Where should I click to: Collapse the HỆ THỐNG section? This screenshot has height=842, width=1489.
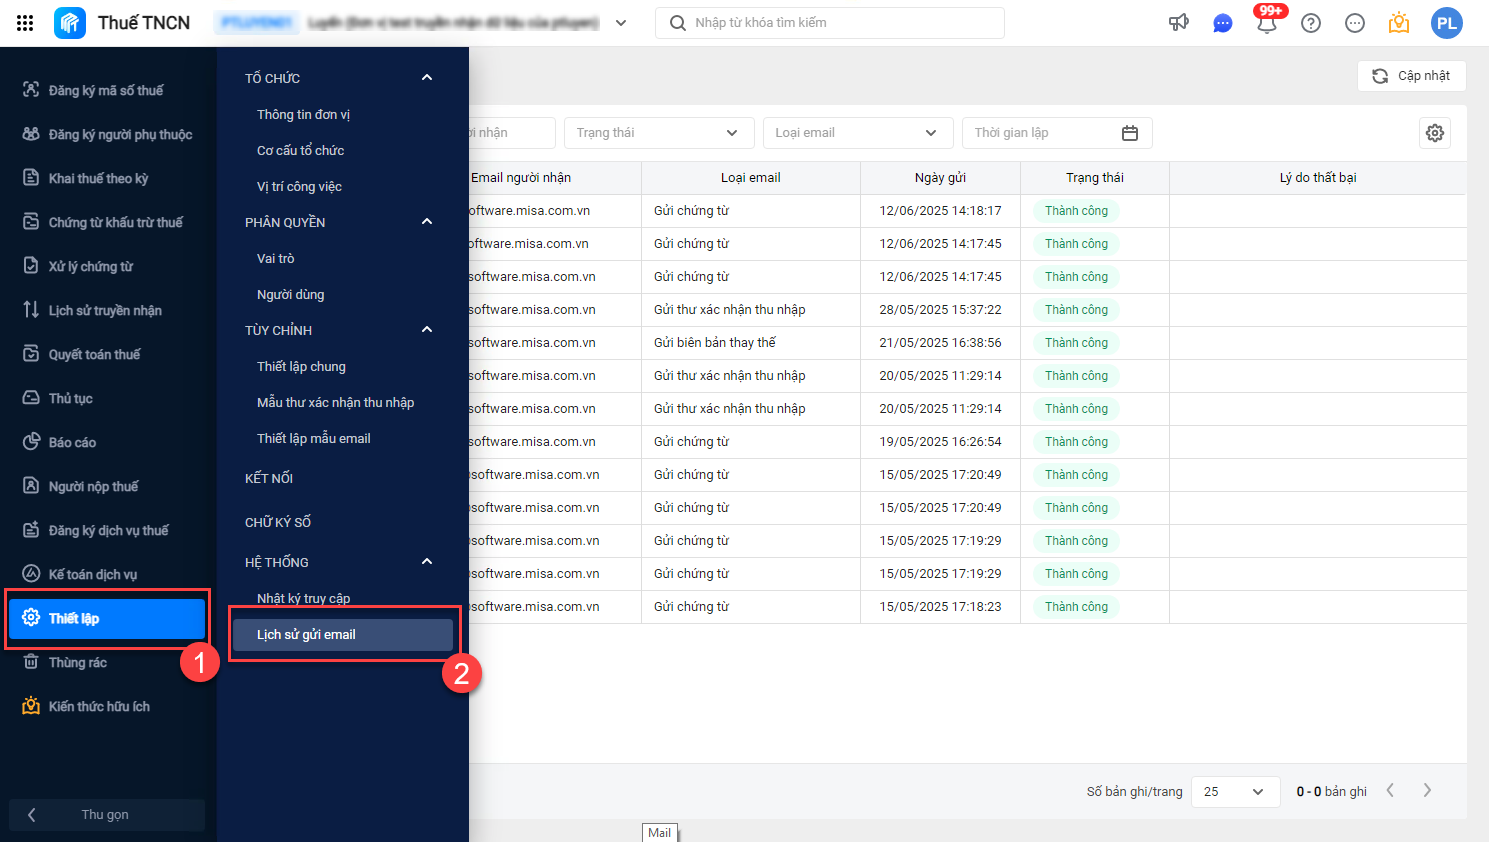[427, 562]
